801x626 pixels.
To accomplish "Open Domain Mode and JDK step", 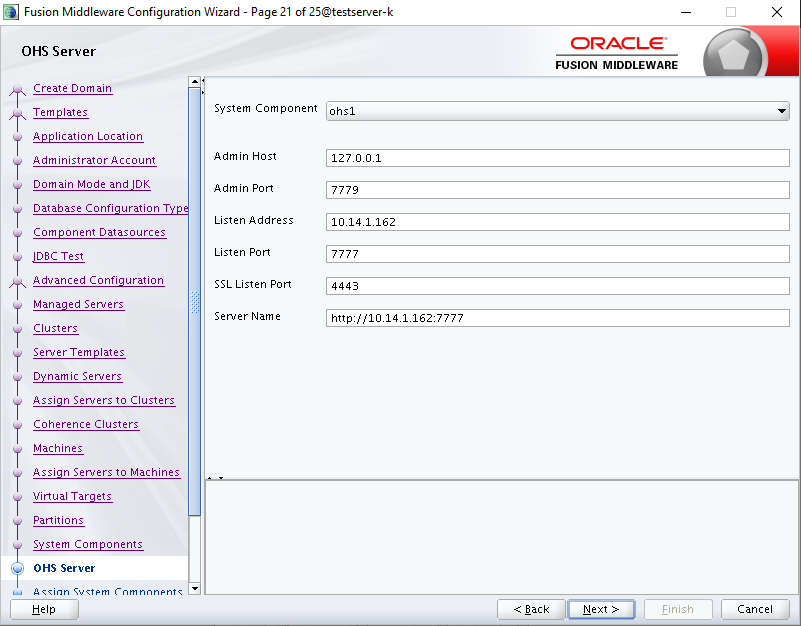I will (91, 184).
